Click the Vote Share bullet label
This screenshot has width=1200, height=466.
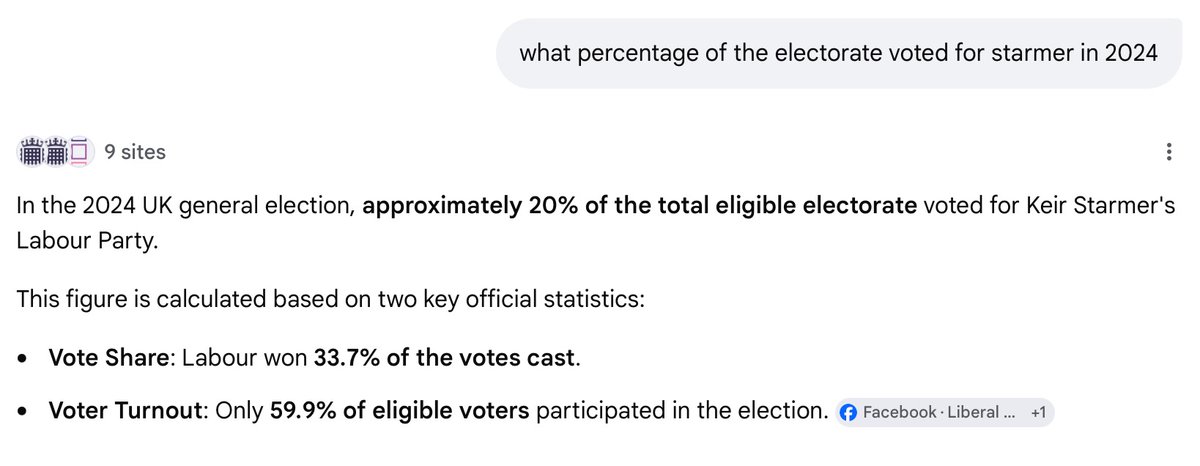pos(106,358)
